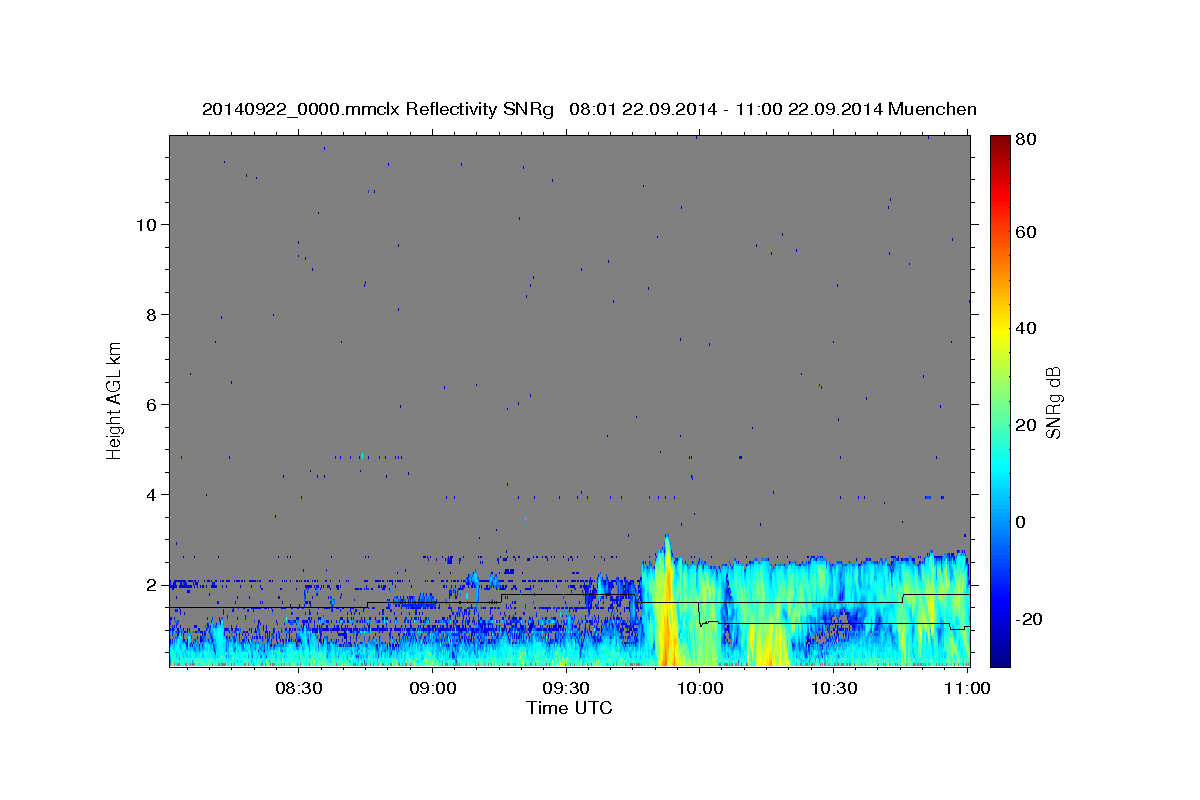Select the 'Time UTC' axis label
This screenshot has width=1200, height=800.
click(x=569, y=708)
